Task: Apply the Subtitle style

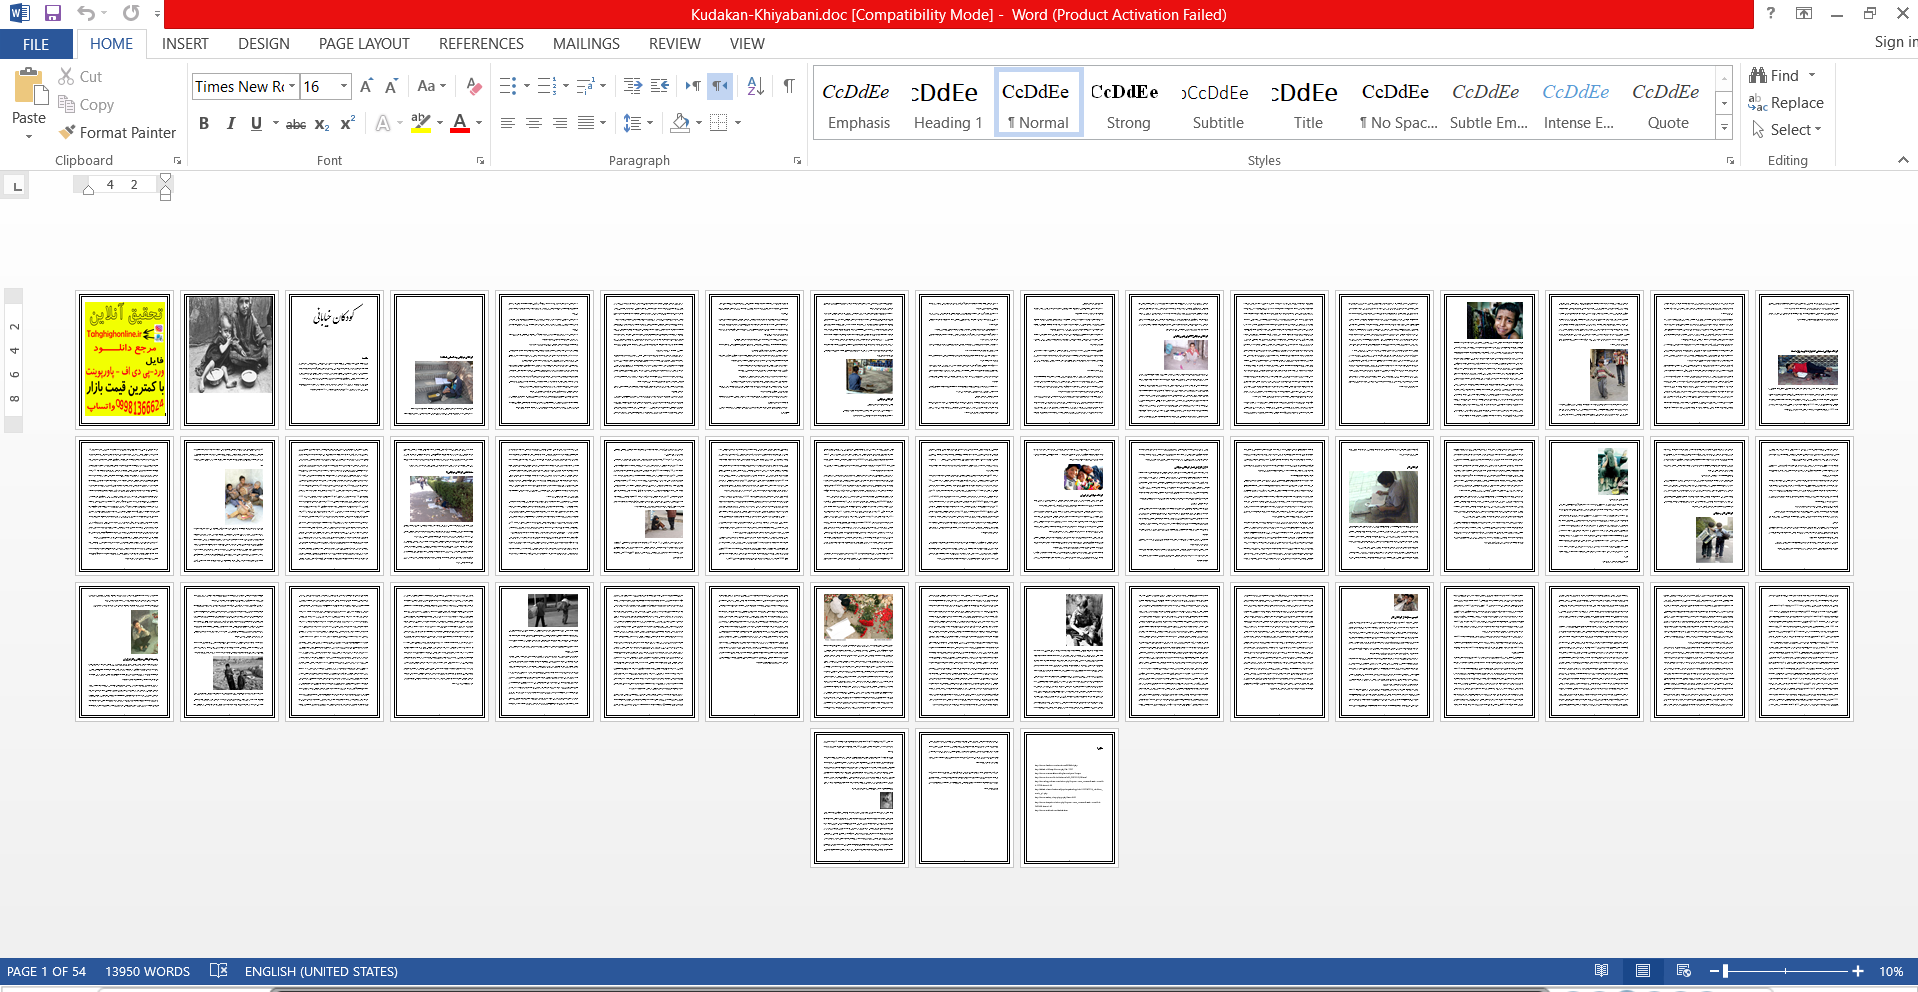Action: [1218, 104]
